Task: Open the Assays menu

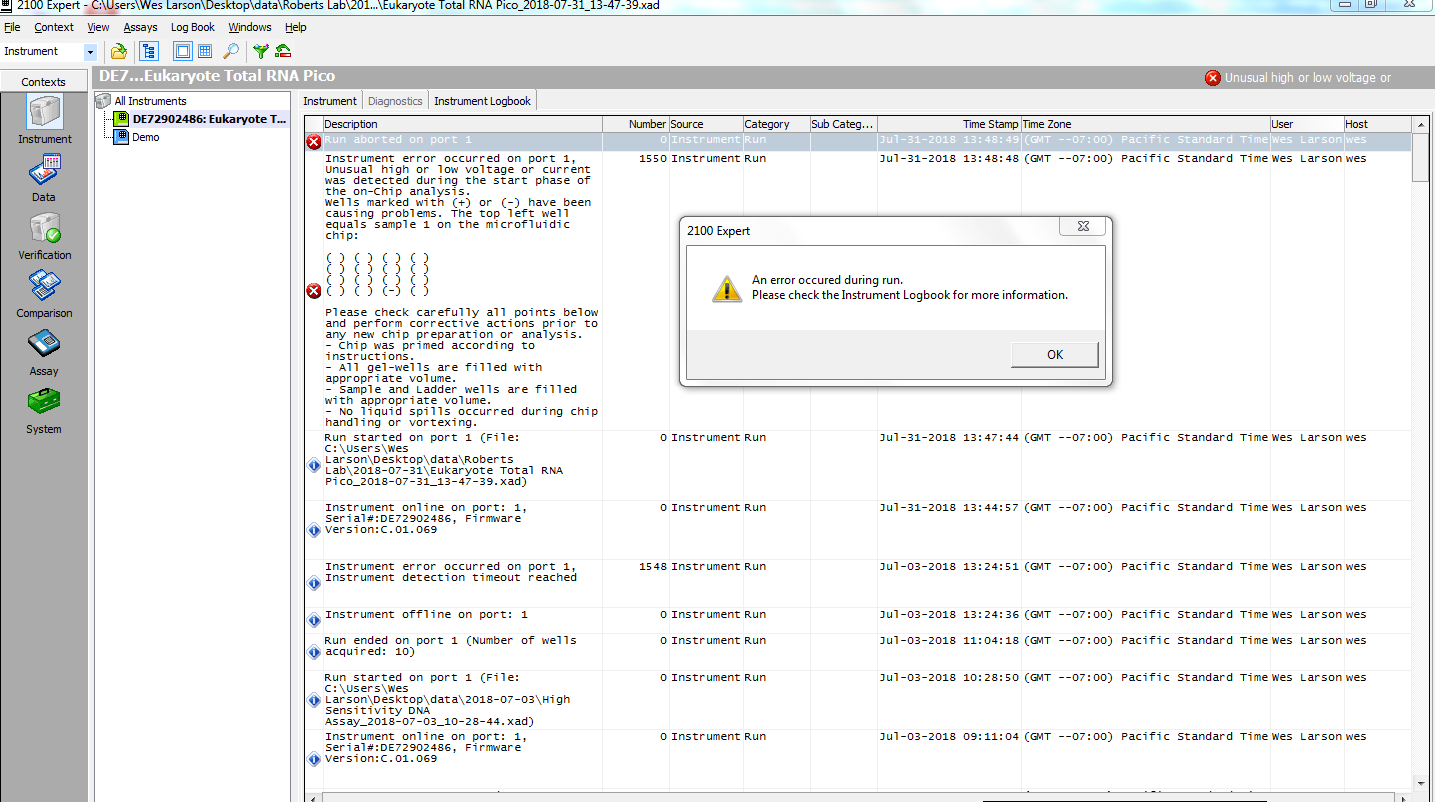Action: click(x=140, y=27)
